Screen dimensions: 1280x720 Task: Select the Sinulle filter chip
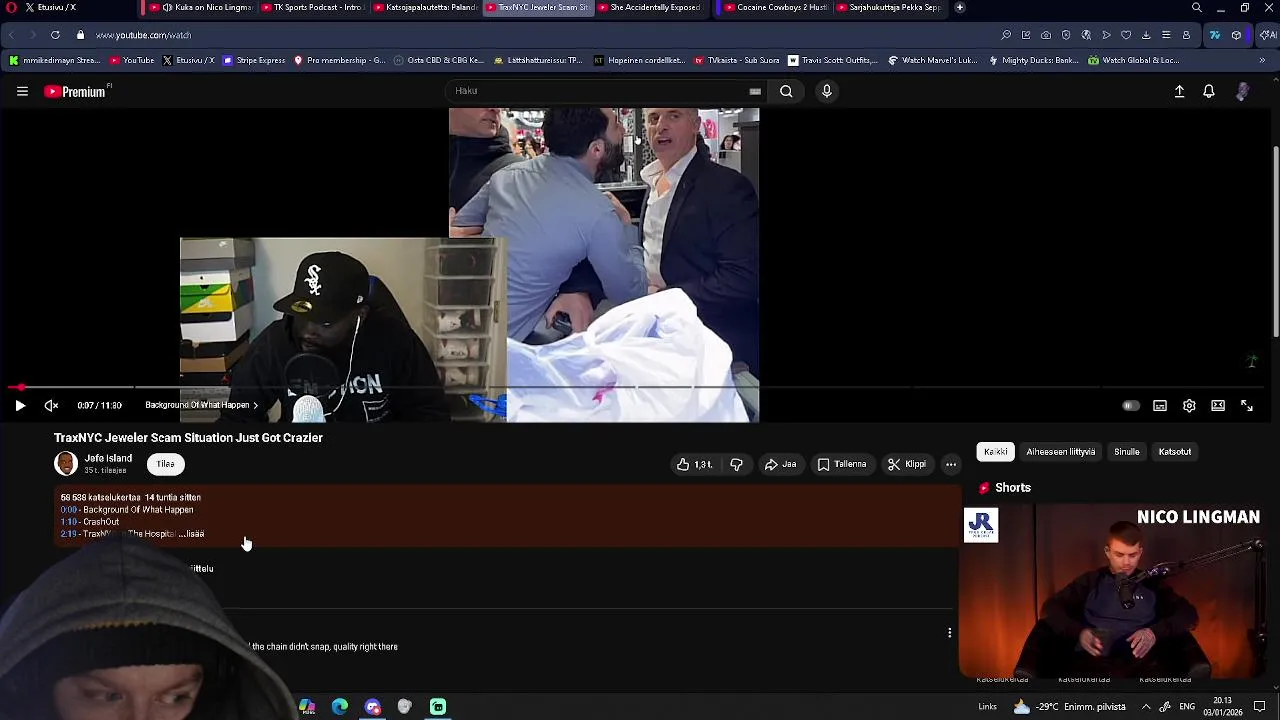coord(1127,452)
